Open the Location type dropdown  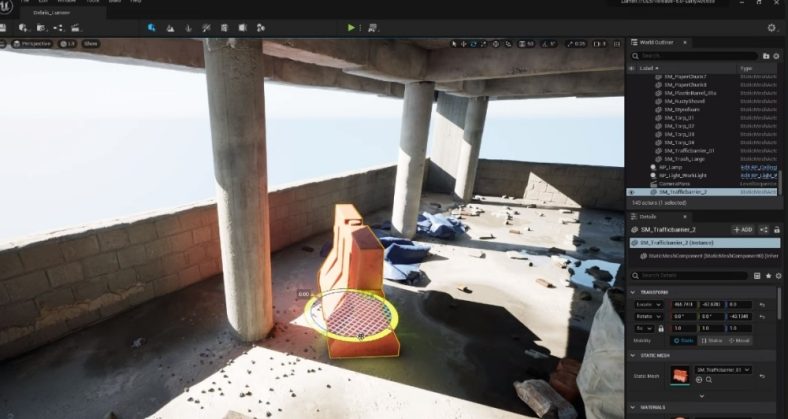click(x=649, y=304)
